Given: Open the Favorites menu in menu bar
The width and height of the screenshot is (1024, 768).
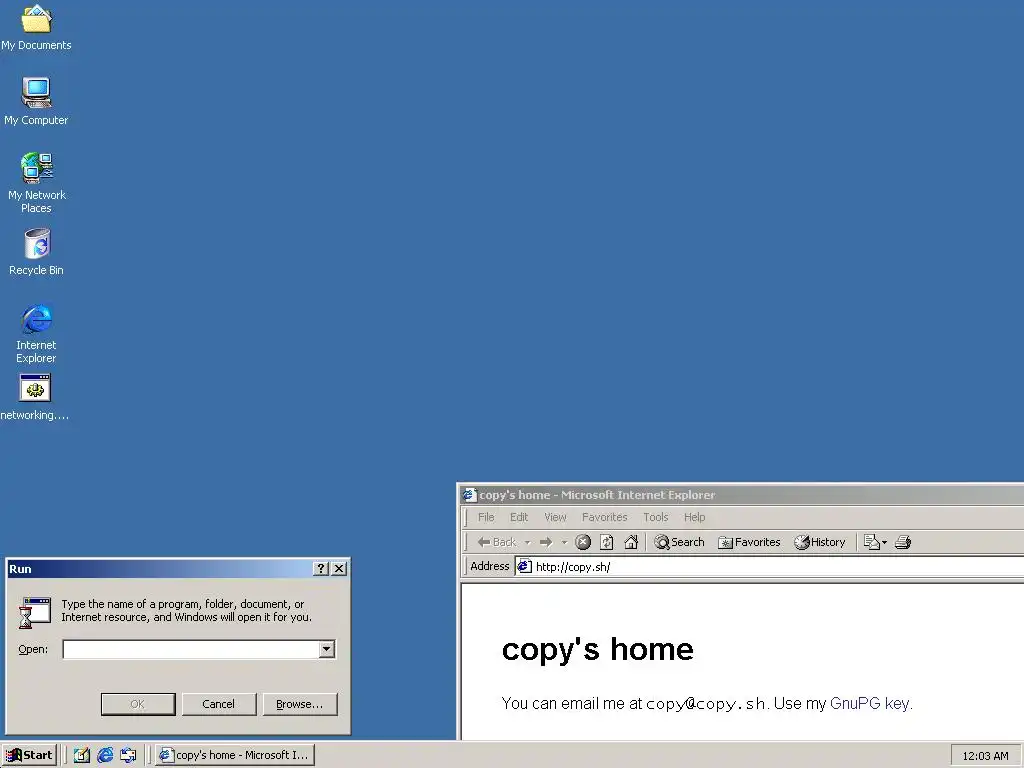Looking at the screenshot, I should [x=605, y=517].
